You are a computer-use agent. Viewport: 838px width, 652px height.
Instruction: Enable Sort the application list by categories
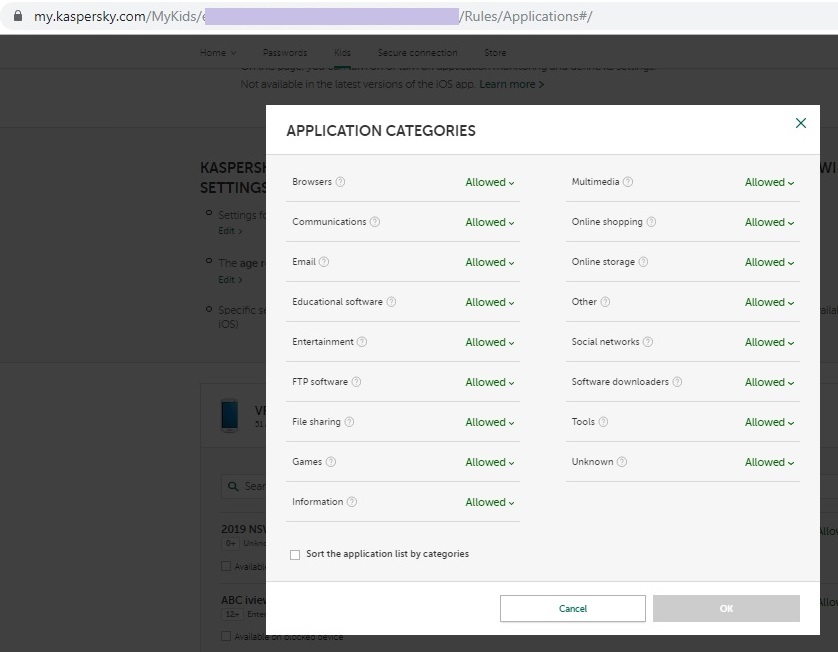click(295, 554)
